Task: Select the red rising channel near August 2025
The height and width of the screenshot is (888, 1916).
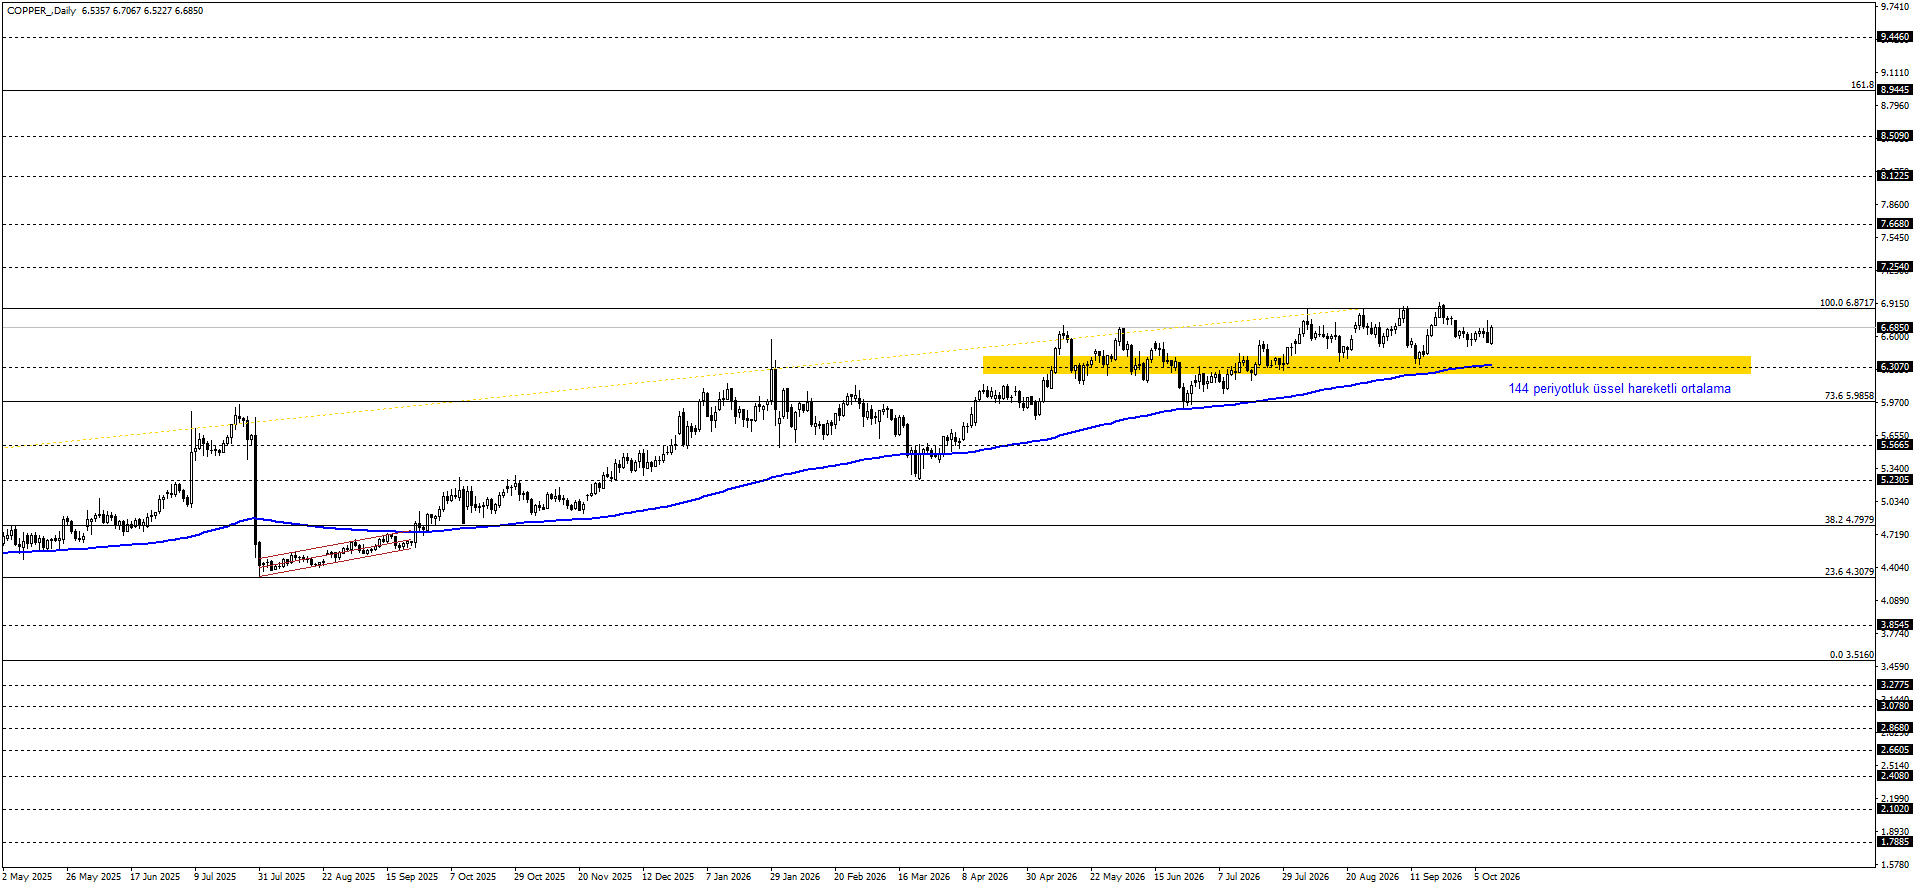Action: (x=337, y=555)
